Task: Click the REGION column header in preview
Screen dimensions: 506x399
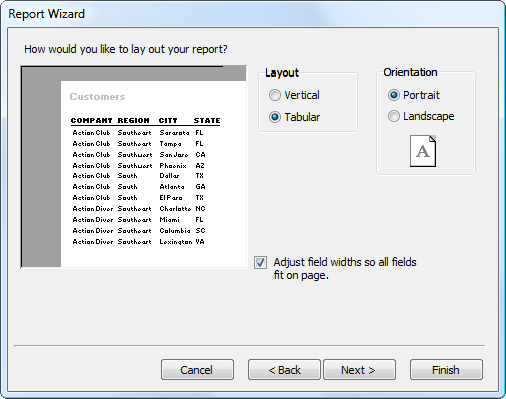Action: coord(133,120)
